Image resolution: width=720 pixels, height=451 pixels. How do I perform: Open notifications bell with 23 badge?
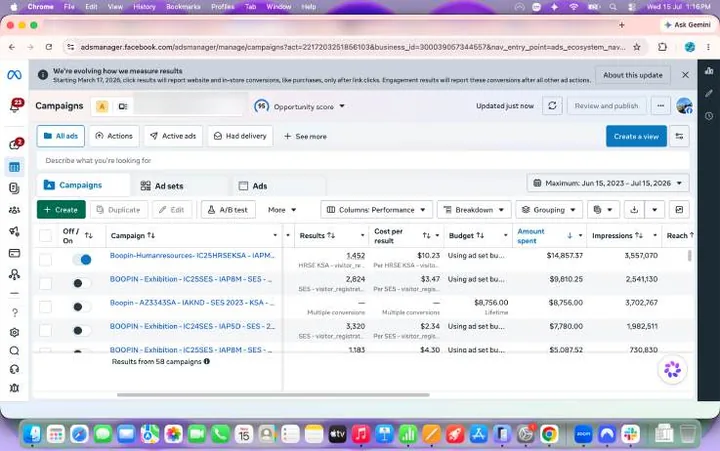16,106
